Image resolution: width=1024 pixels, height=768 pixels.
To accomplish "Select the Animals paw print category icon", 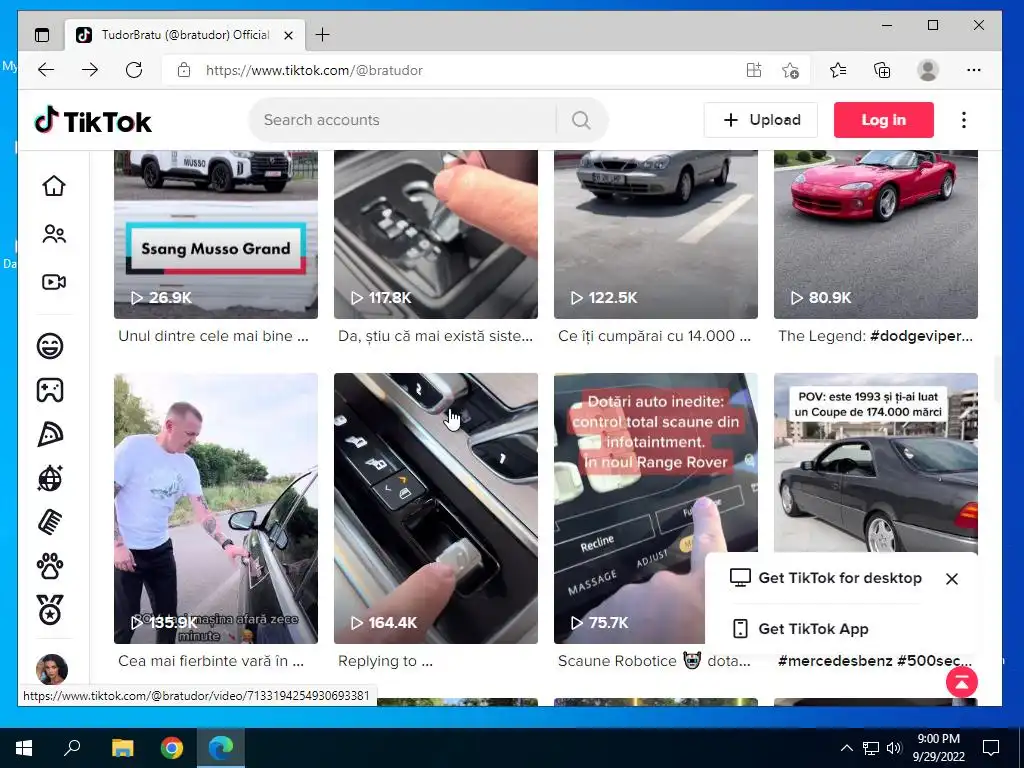I will (50, 566).
